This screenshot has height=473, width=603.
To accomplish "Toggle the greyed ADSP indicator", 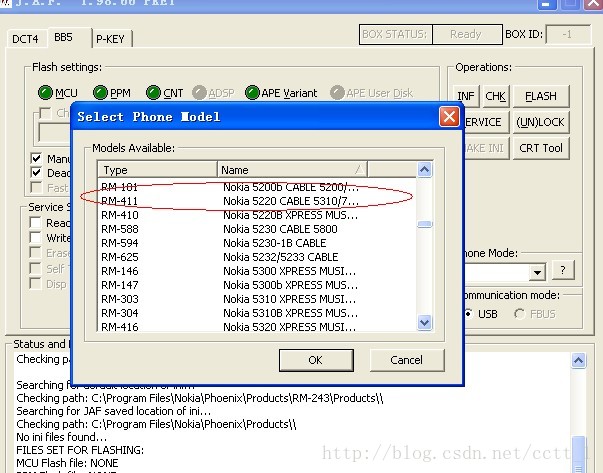I will (x=199, y=93).
